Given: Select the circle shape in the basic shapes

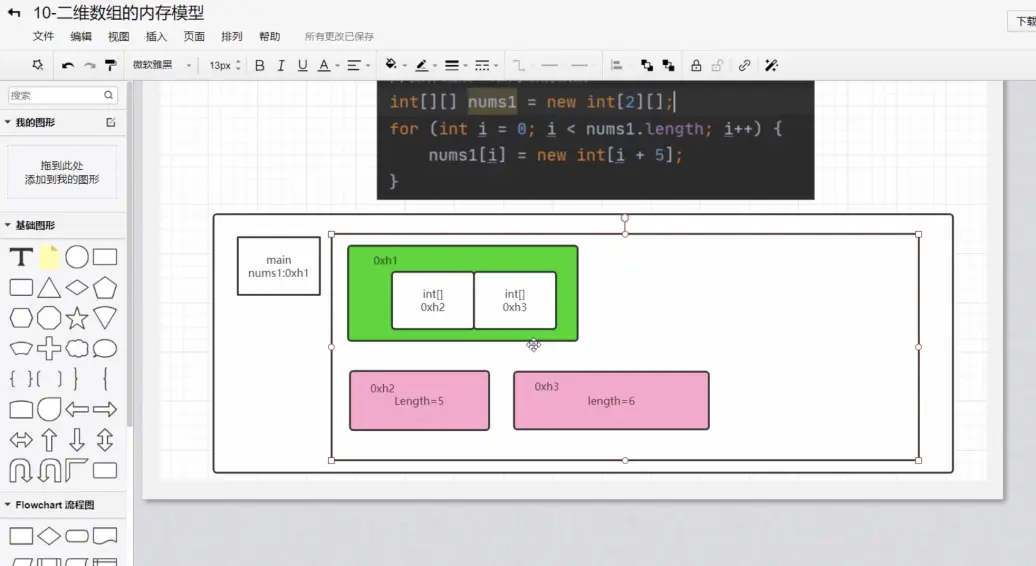Looking at the screenshot, I should [77, 257].
